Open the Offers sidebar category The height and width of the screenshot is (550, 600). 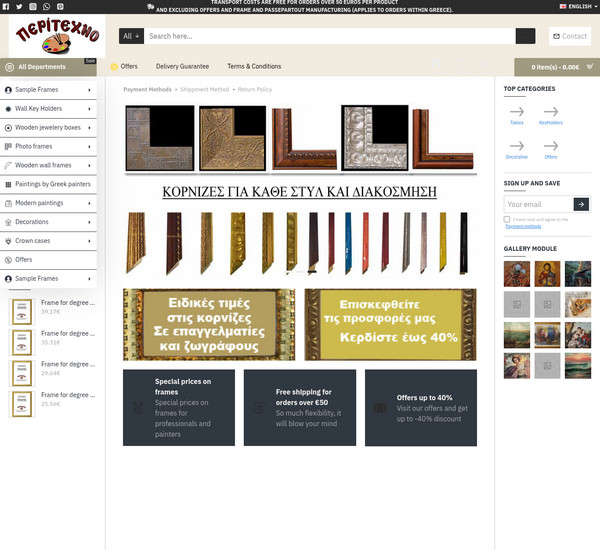[x=48, y=259]
